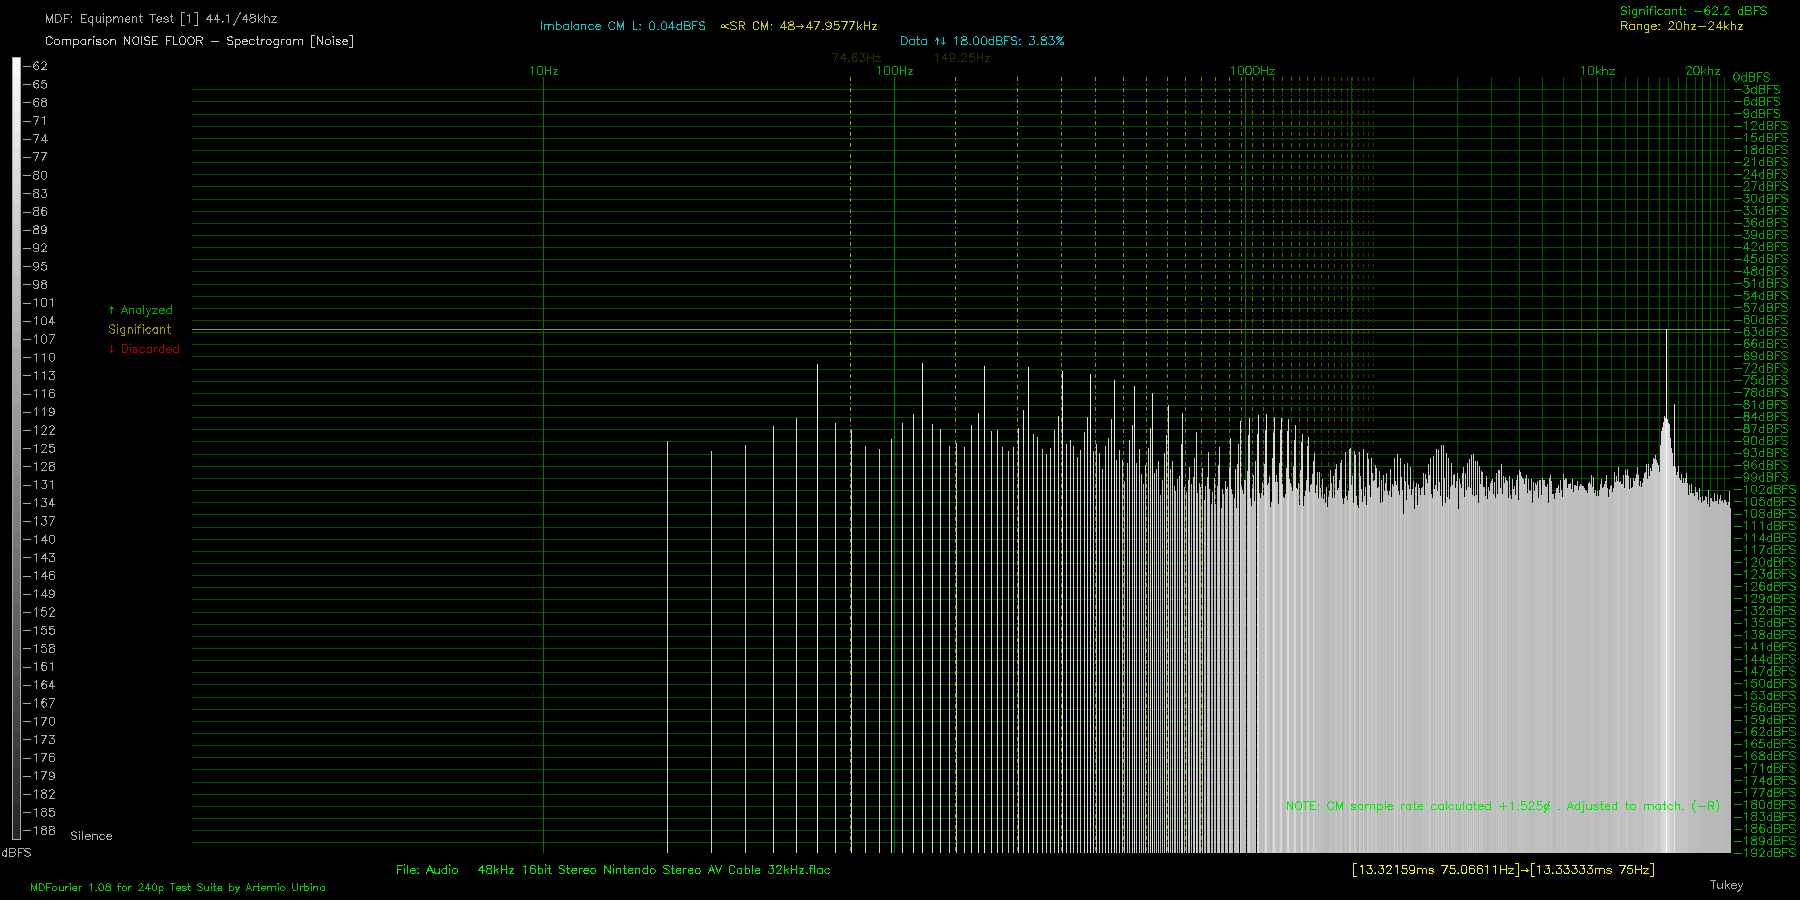Click the 'Nintendo Stereo AV Cable 32kHz.flac' file name
Image resolution: width=1800 pixels, height=900 pixels.
point(716,870)
